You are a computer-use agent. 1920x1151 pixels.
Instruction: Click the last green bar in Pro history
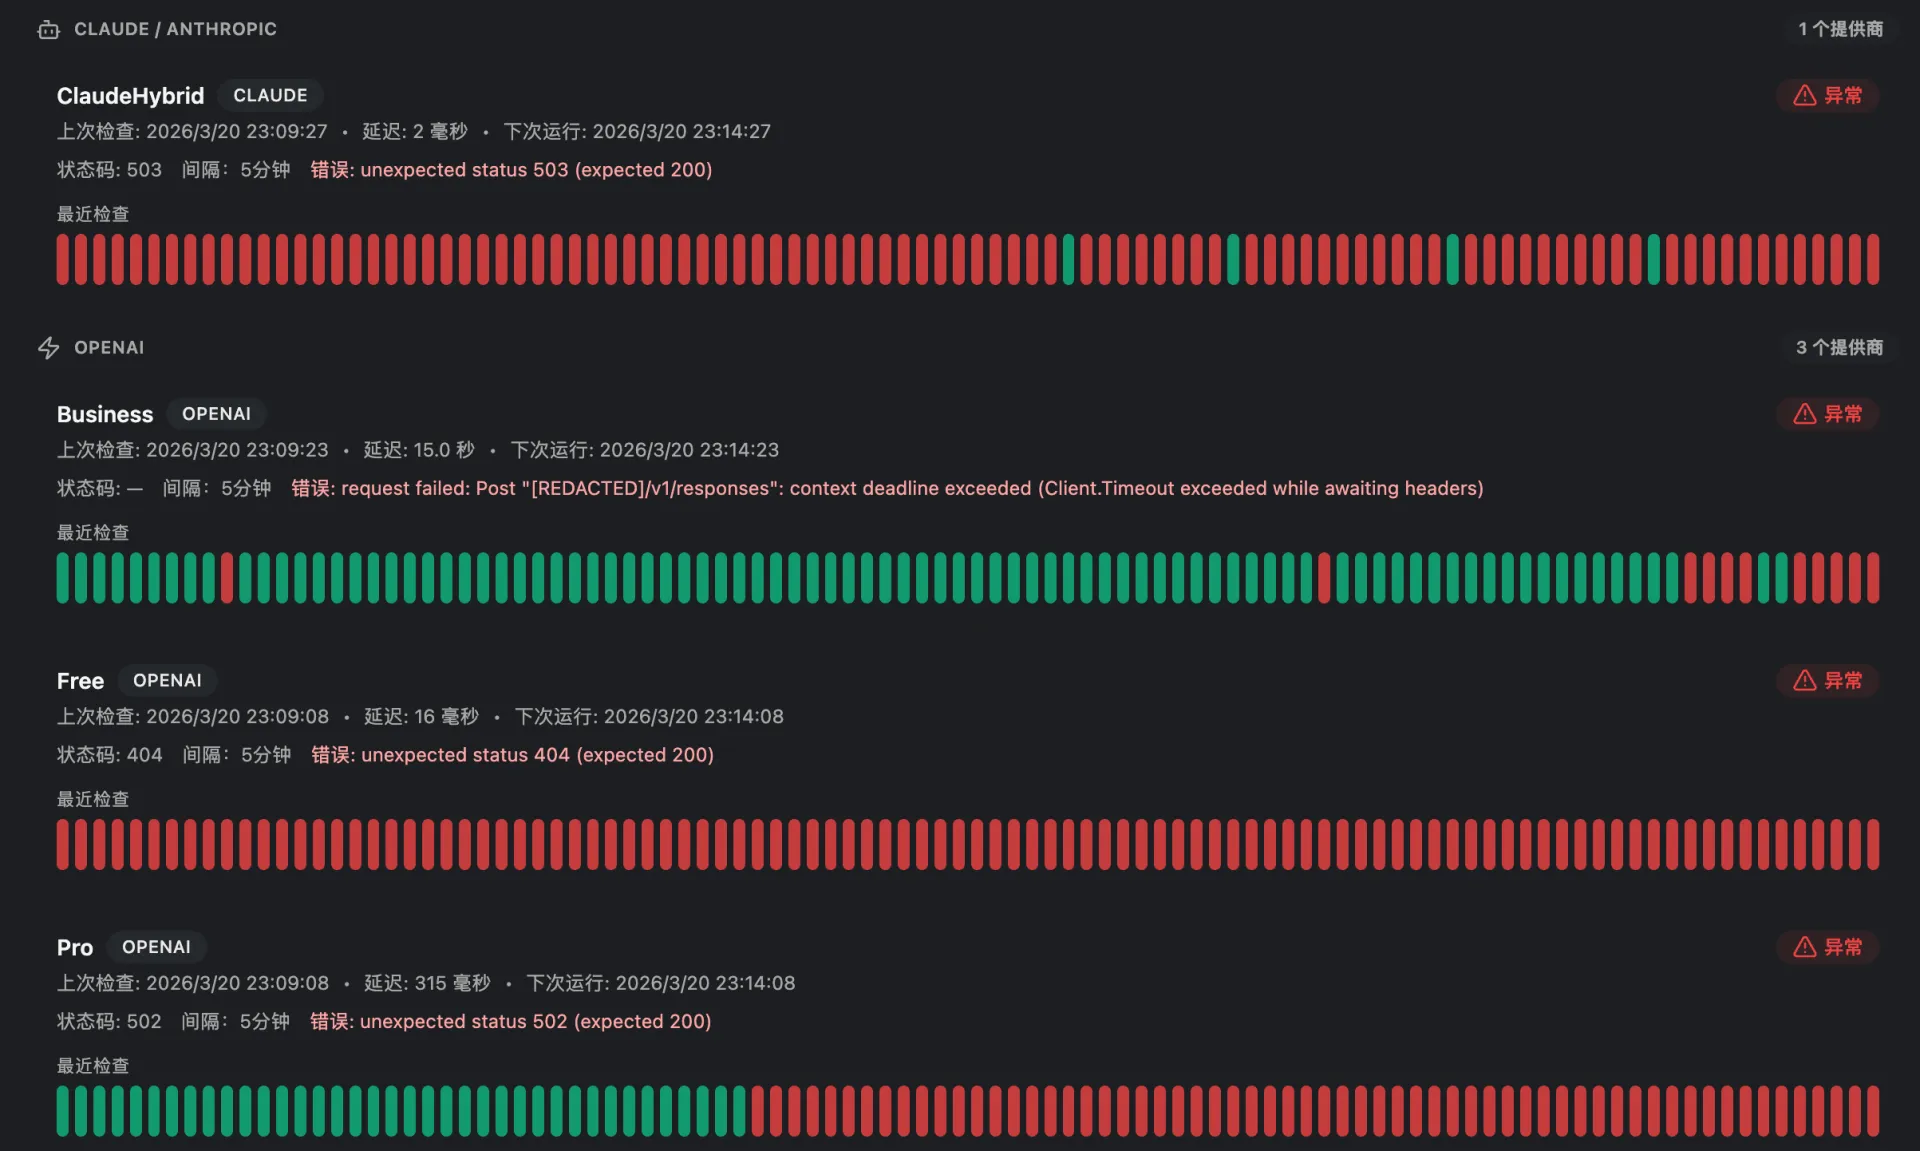pos(739,1111)
